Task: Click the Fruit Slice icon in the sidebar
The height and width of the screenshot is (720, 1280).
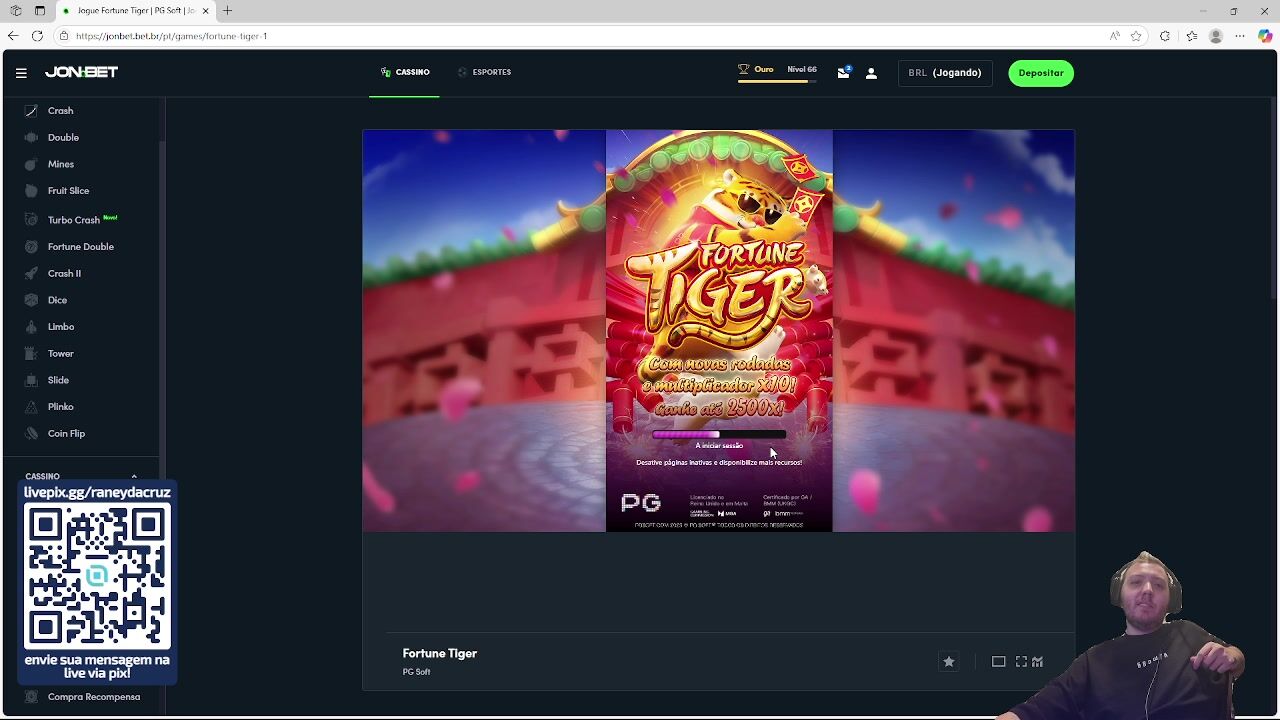Action: pos(31,191)
